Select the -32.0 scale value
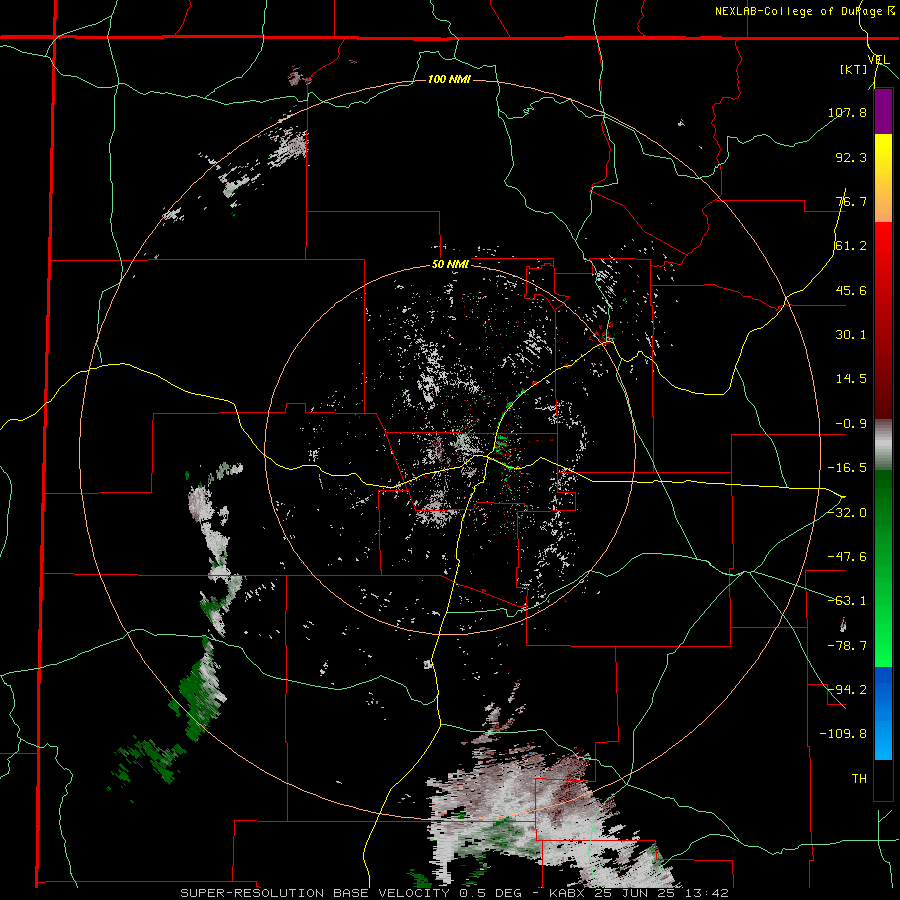Image resolution: width=900 pixels, height=900 pixels. tap(847, 513)
